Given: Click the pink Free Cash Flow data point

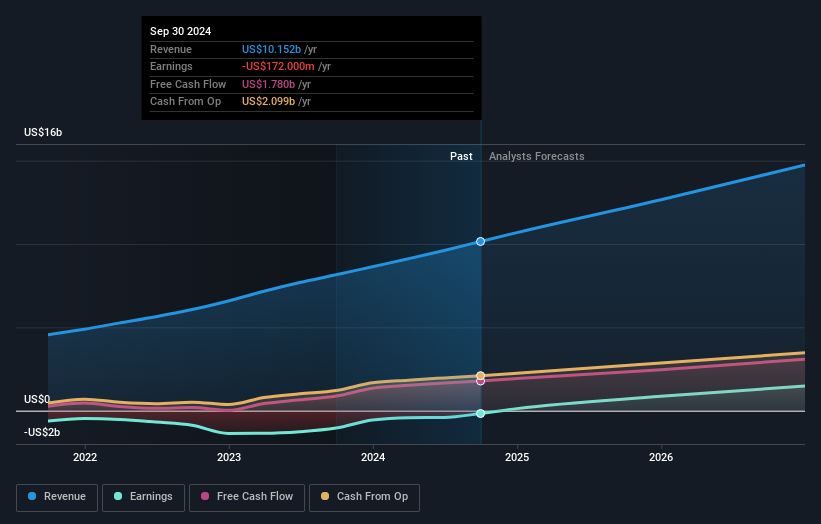Looking at the screenshot, I should click(480, 382).
